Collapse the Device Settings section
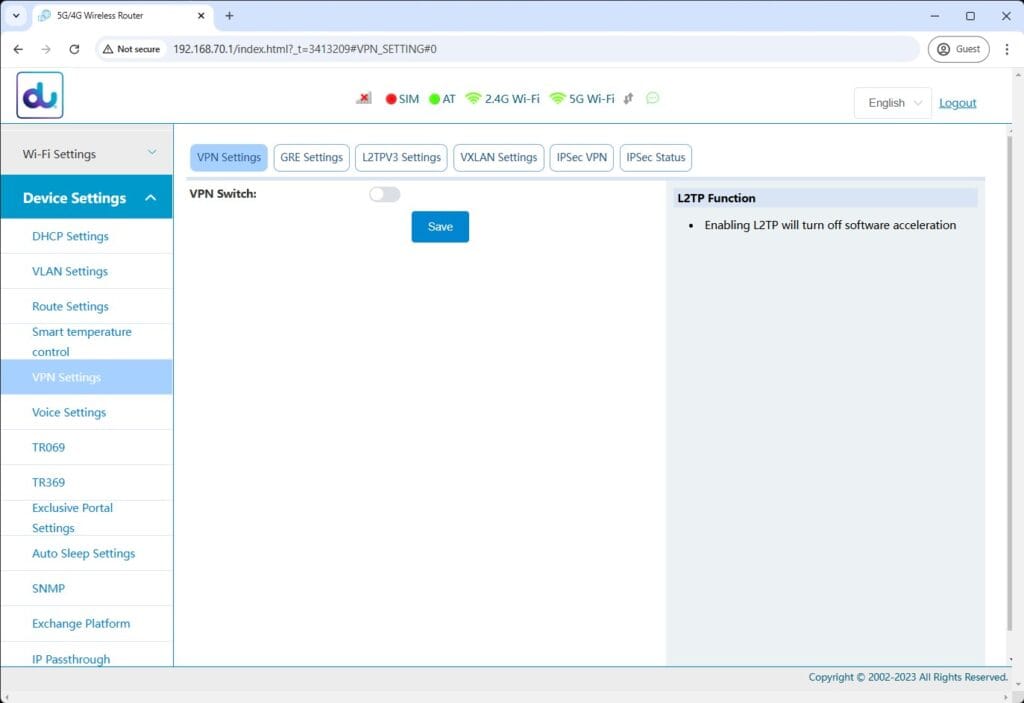1024x703 pixels. [x=87, y=197]
